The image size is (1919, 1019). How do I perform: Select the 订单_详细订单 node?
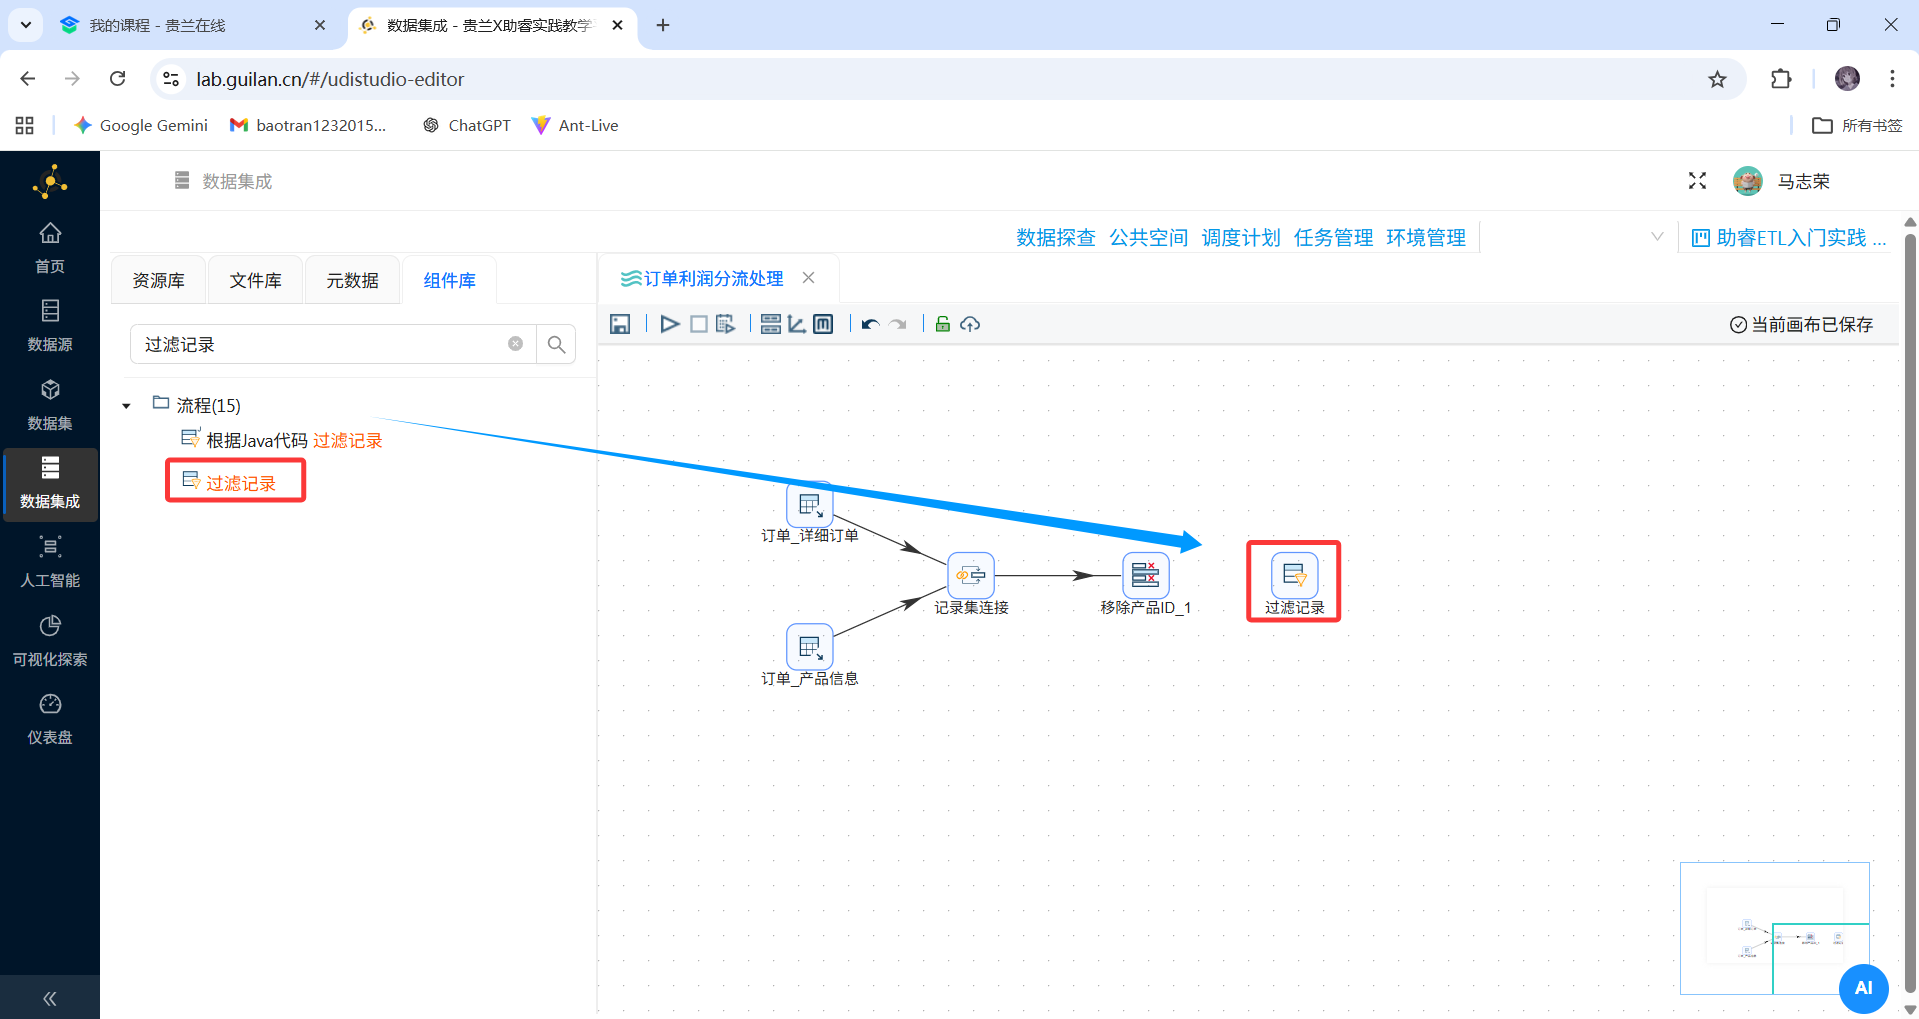810,506
